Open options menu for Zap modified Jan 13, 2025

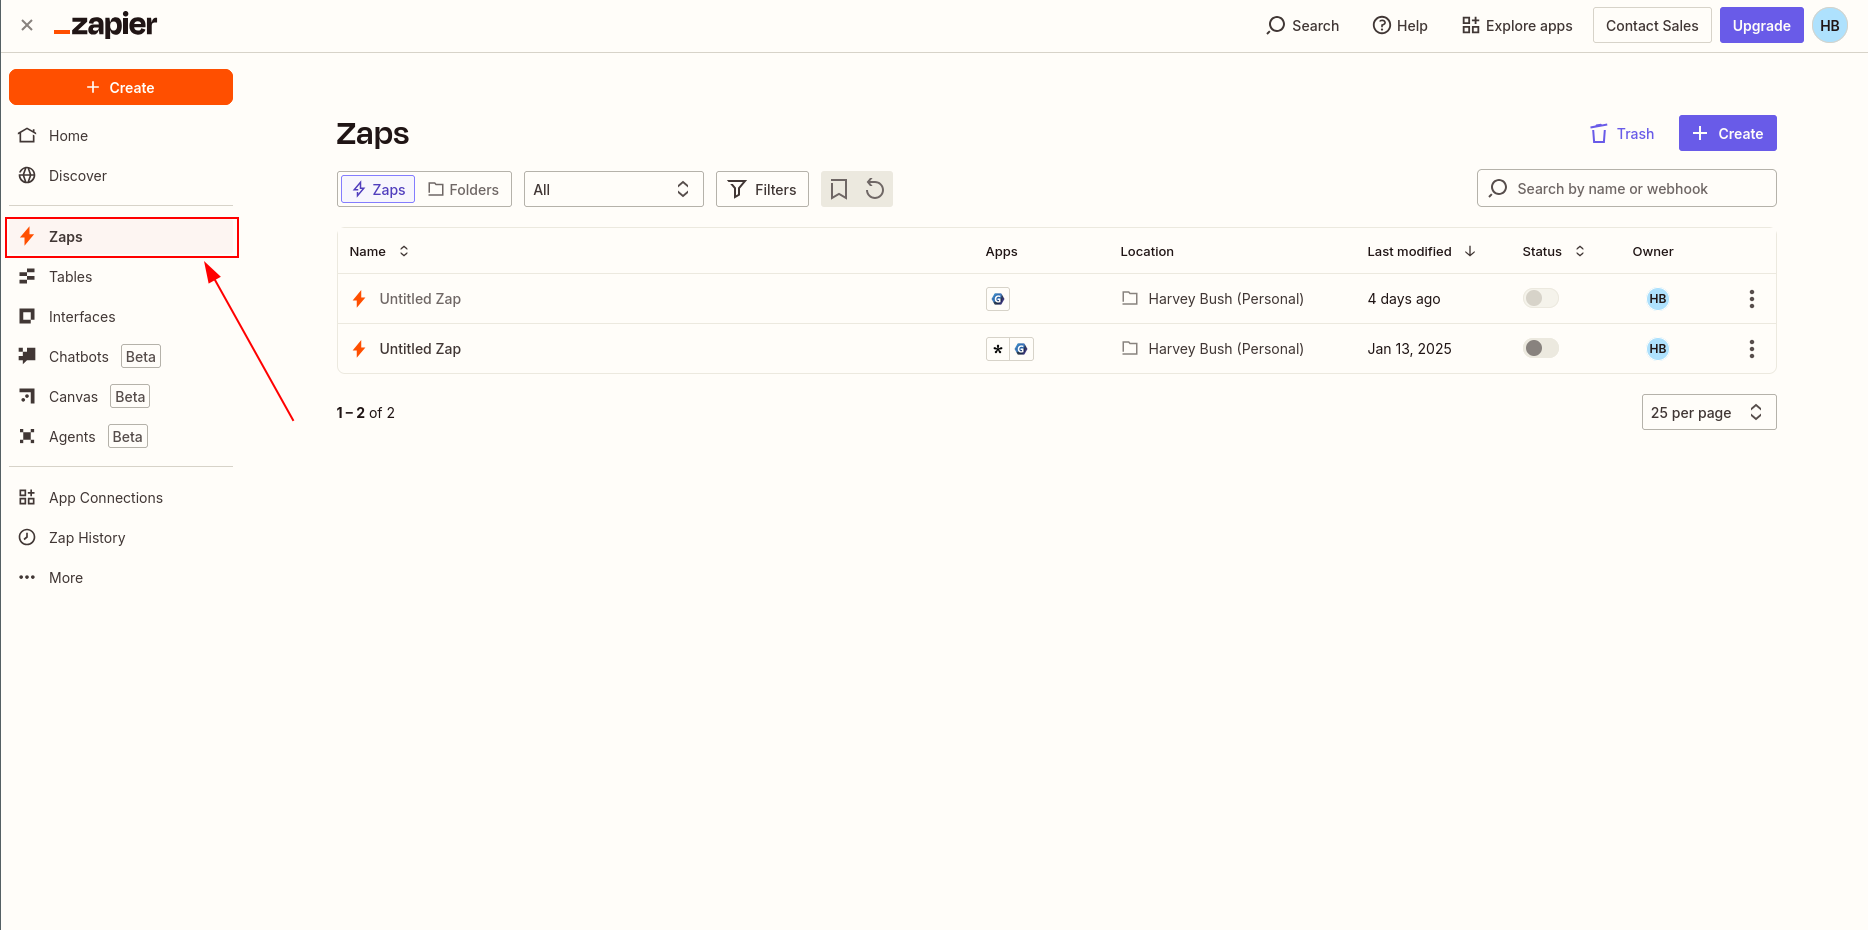click(x=1751, y=349)
